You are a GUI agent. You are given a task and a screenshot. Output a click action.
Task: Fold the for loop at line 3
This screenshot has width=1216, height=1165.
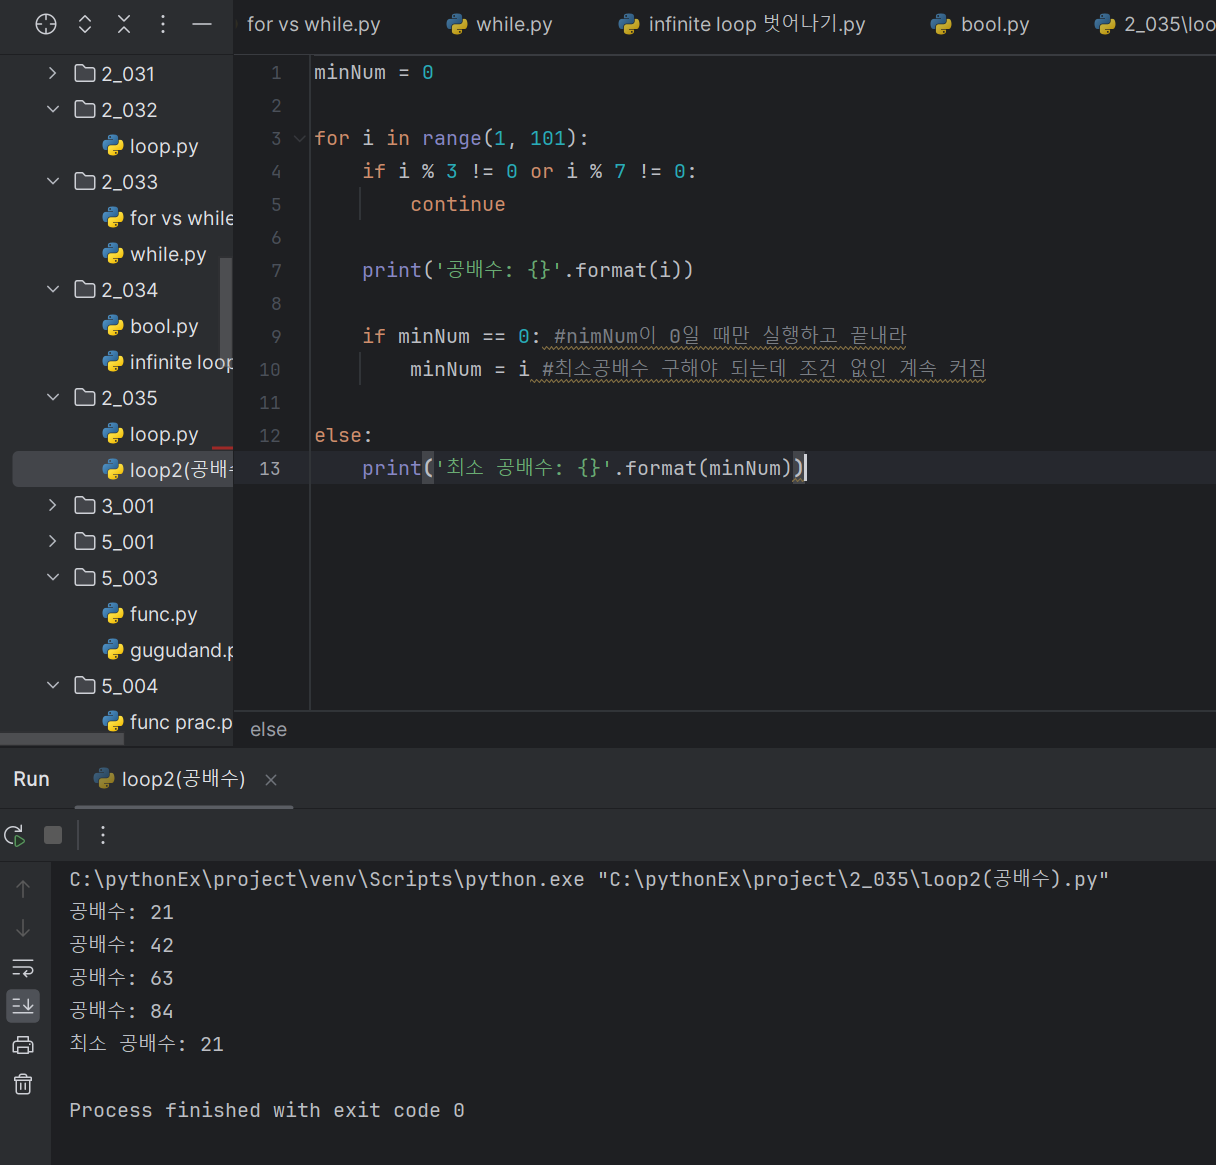click(299, 139)
